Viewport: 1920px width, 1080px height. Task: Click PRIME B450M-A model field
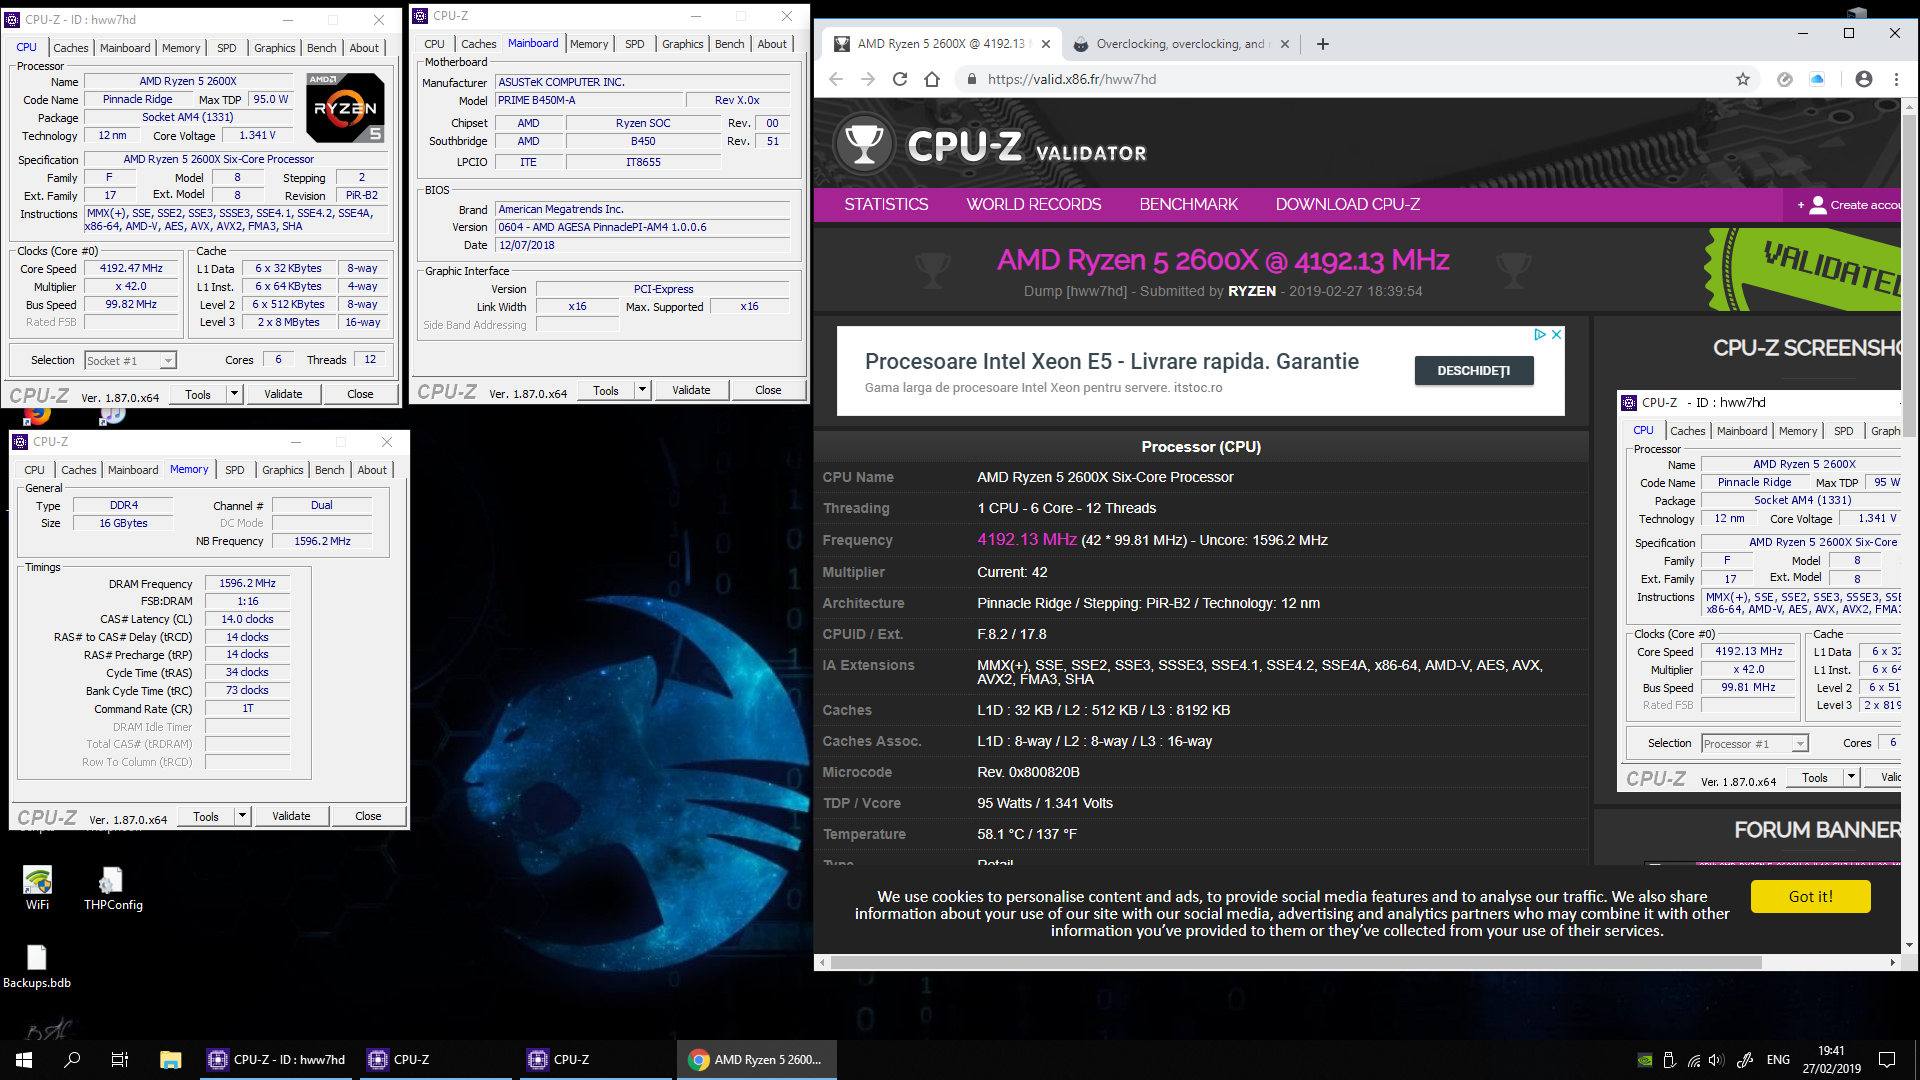point(588,100)
